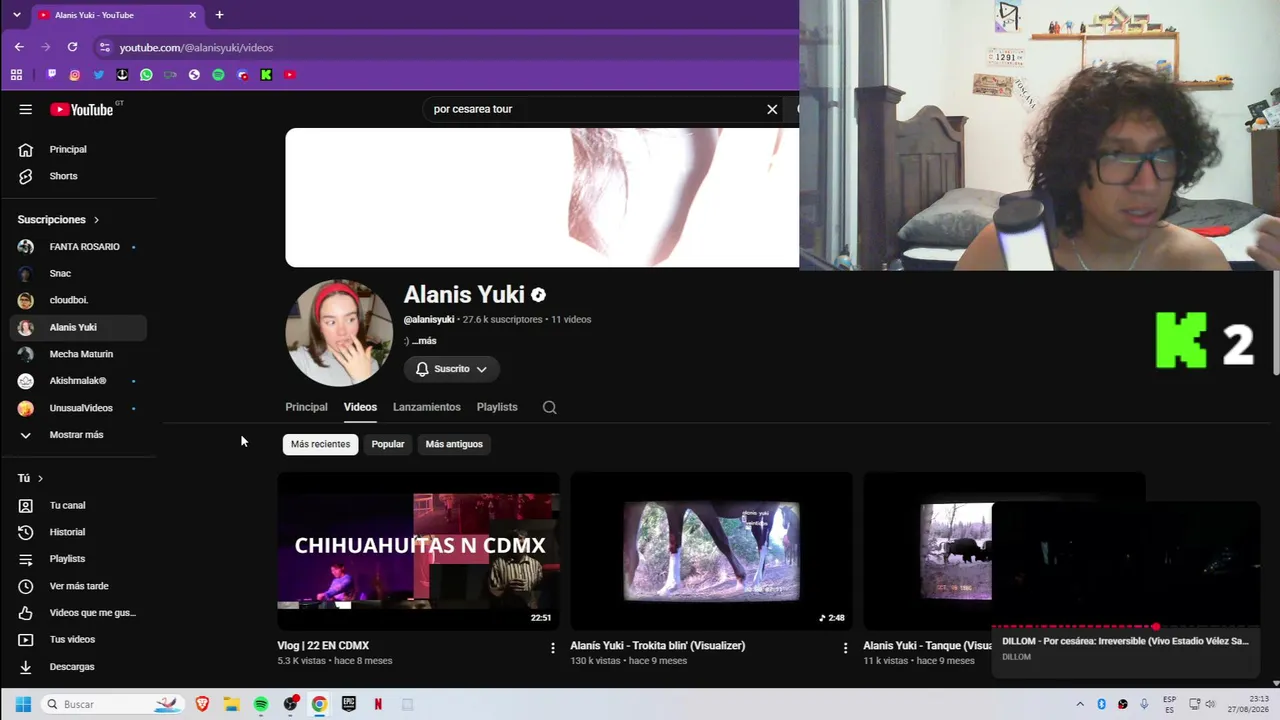Open Ver más tarde in the sidebar
Screen dimensions: 1280x720
(78, 586)
